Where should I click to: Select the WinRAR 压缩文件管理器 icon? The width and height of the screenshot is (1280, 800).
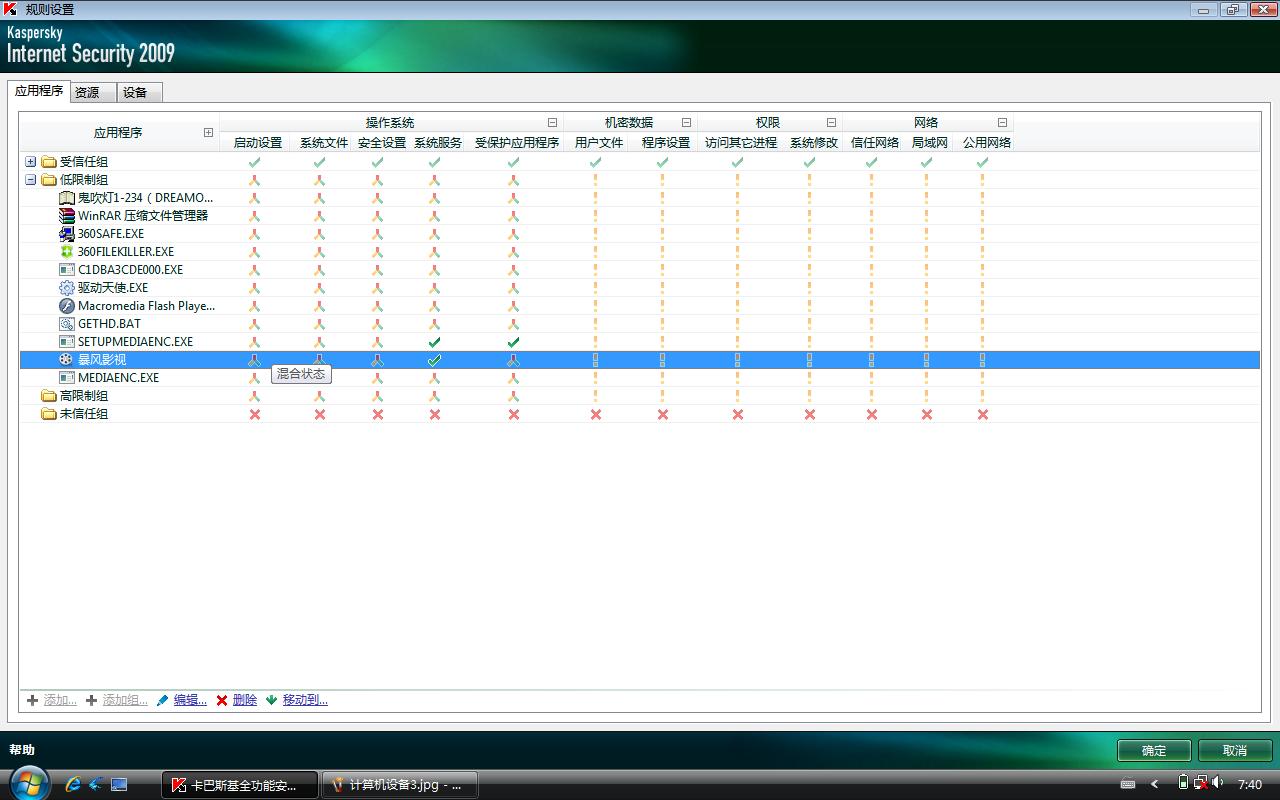click(x=67, y=216)
